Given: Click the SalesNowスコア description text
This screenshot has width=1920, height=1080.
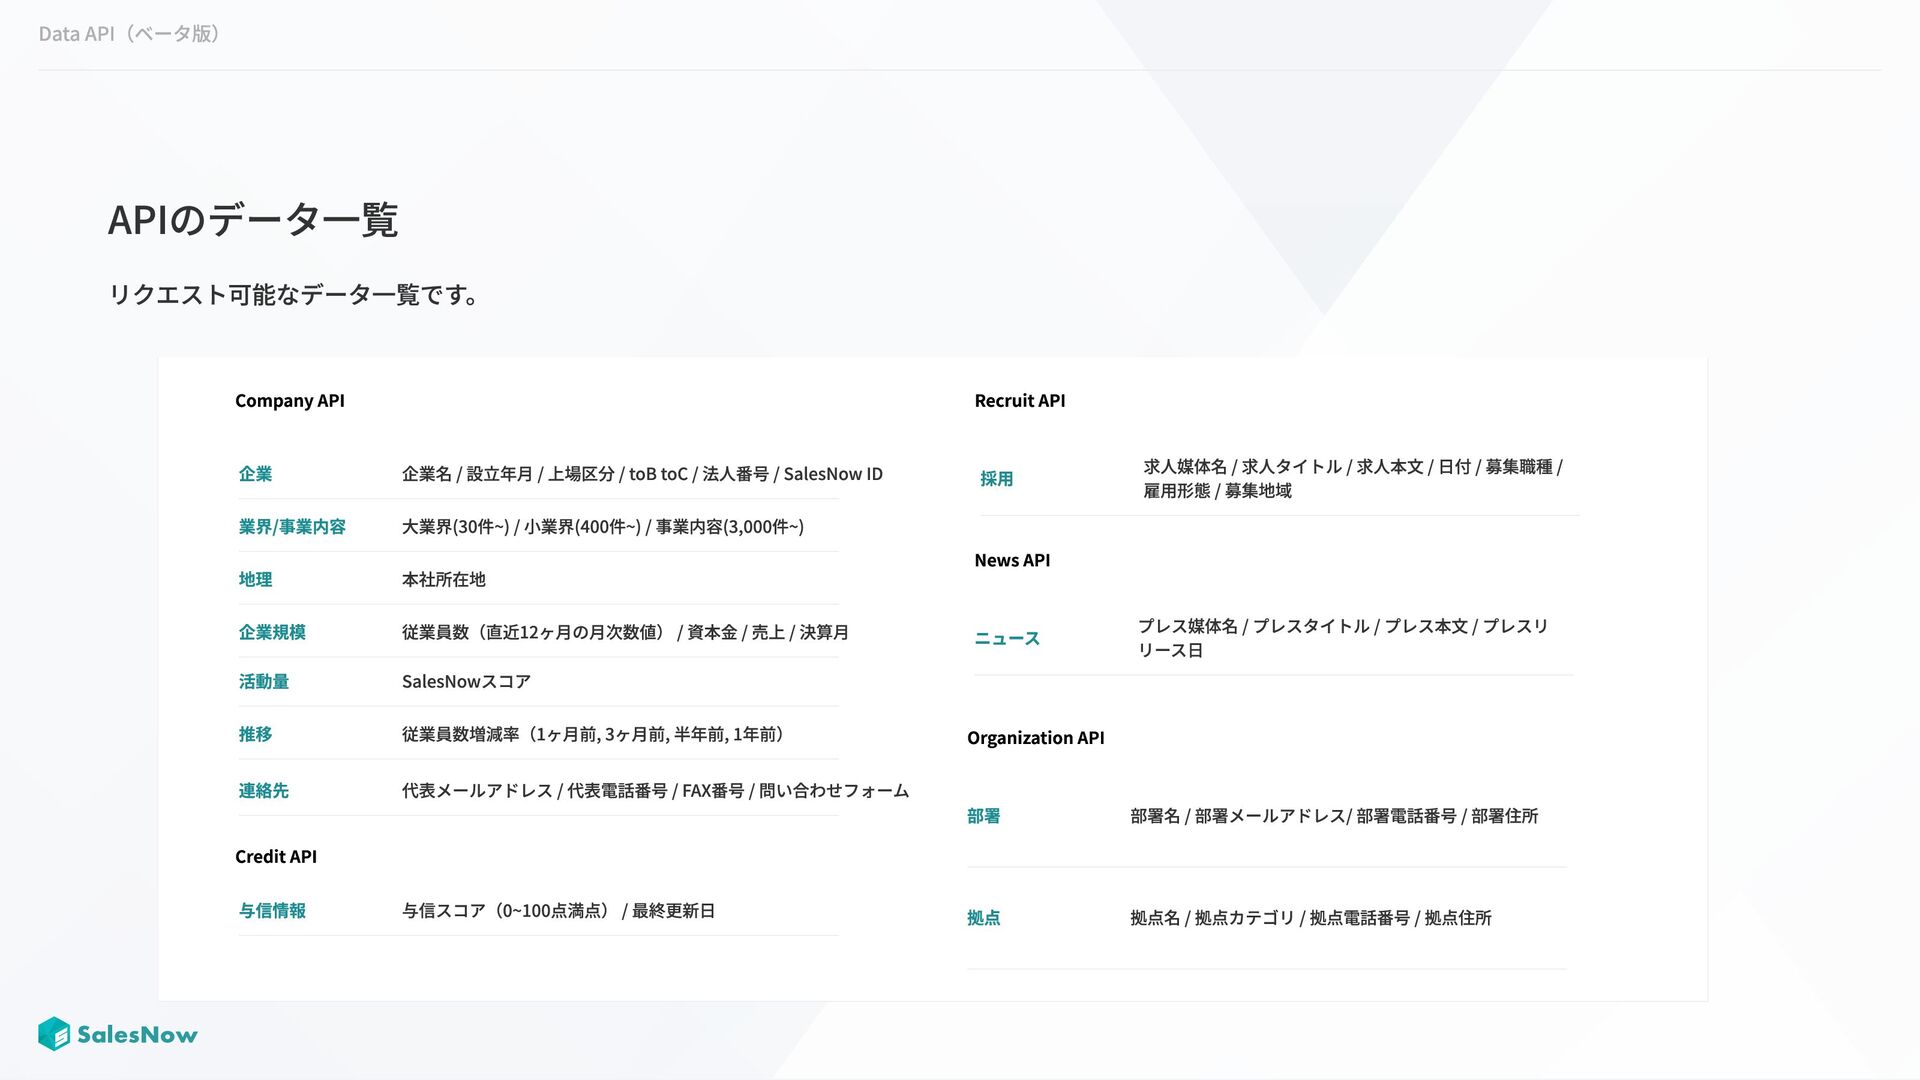Looking at the screenshot, I should (466, 682).
